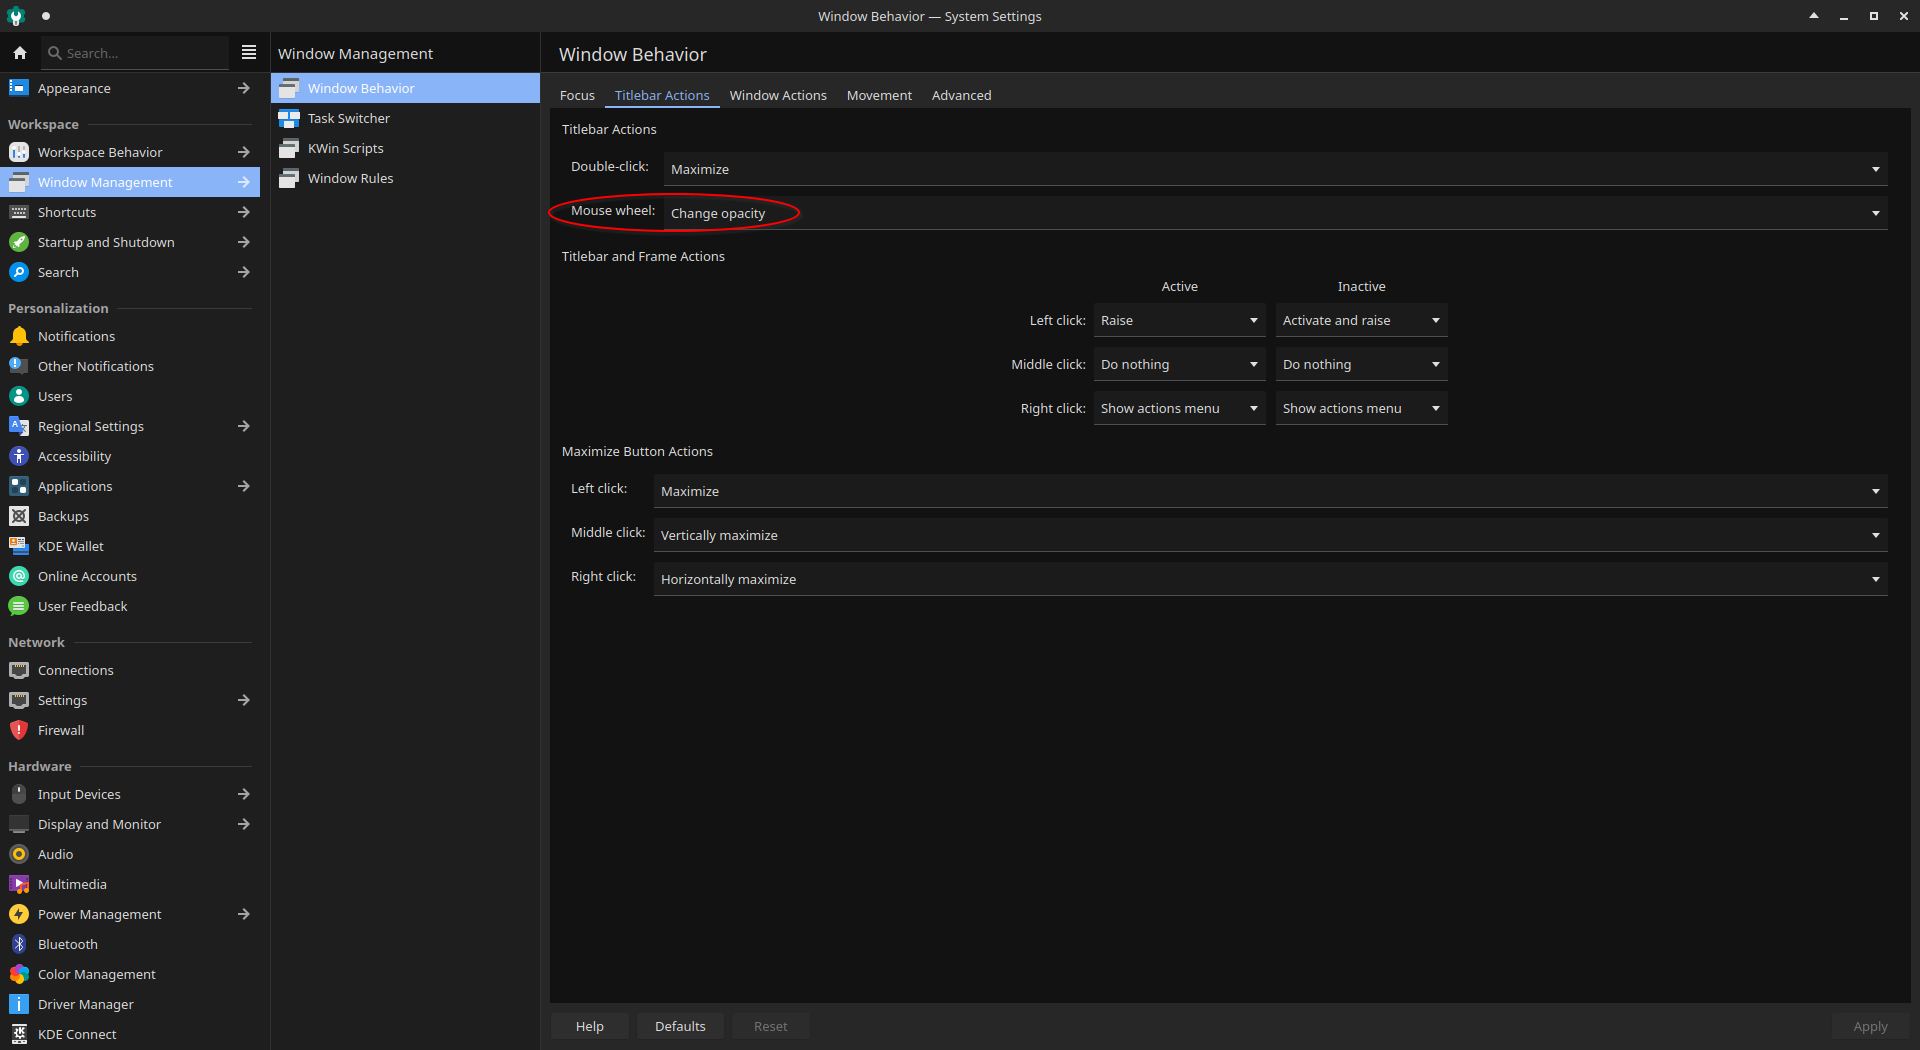Select the Bluetooth icon in Hardware
The width and height of the screenshot is (1920, 1050).
19,944
